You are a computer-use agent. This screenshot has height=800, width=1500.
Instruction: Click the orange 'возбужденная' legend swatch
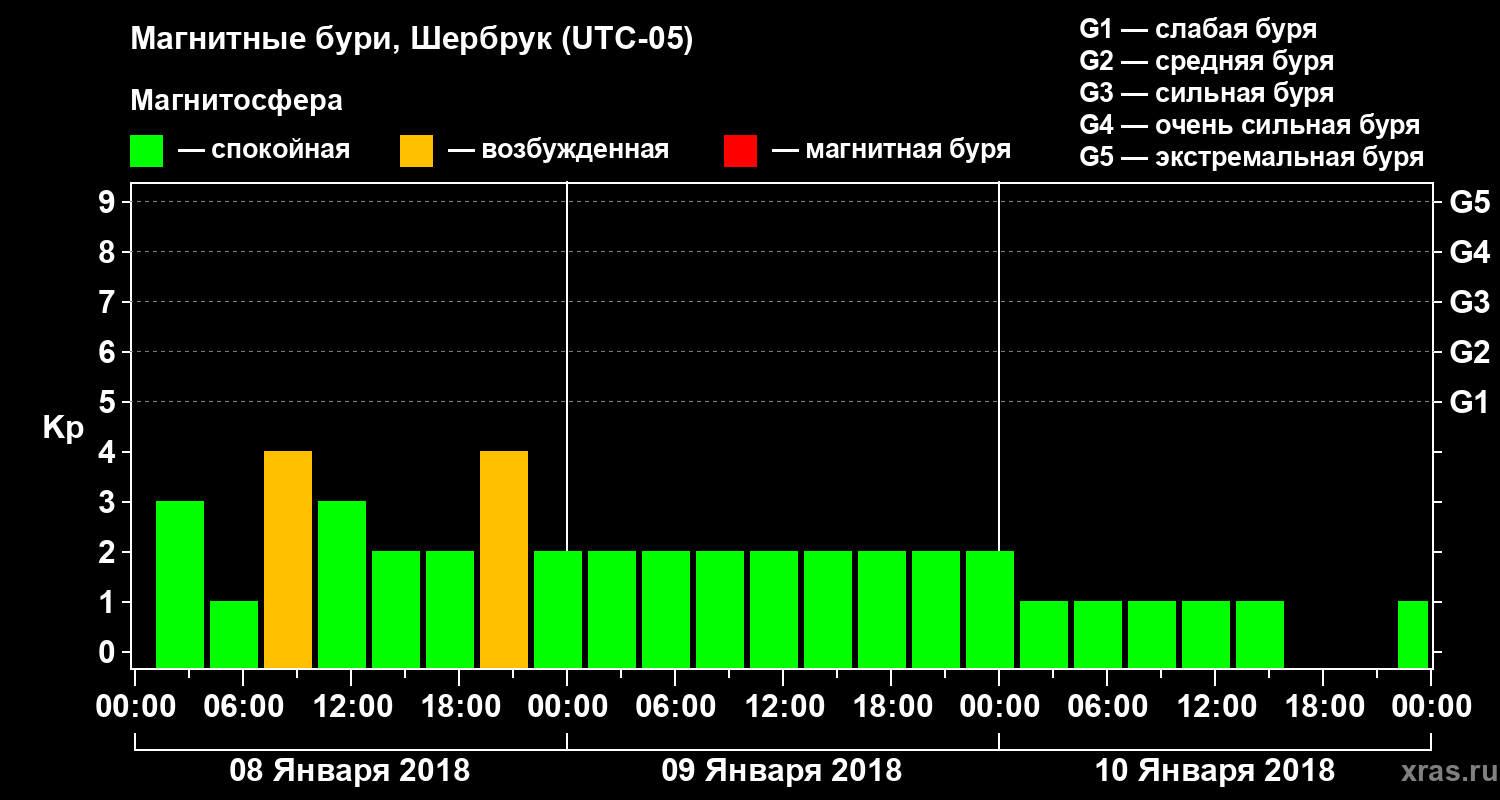[417, 151]
